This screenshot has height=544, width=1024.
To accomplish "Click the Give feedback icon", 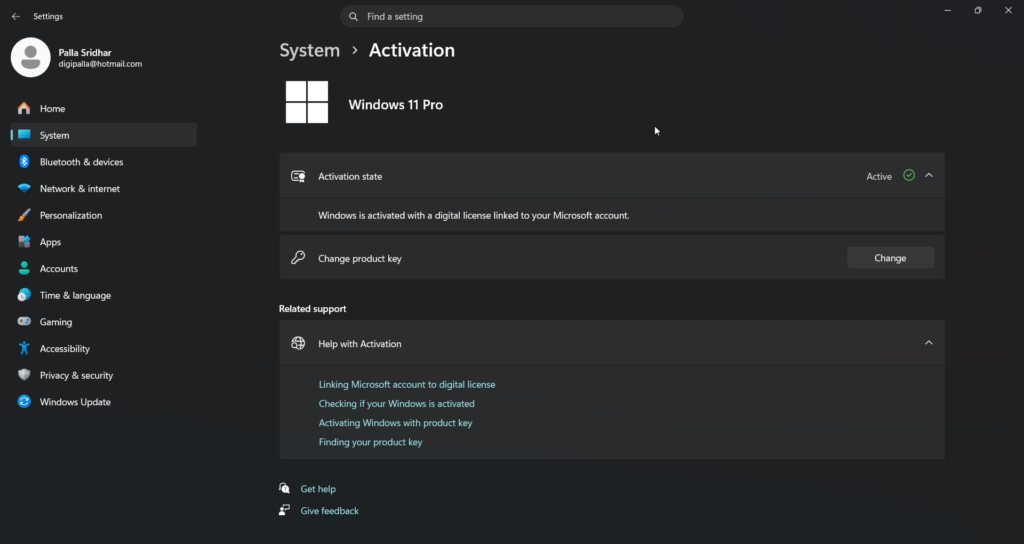I will tap(284, 510).
